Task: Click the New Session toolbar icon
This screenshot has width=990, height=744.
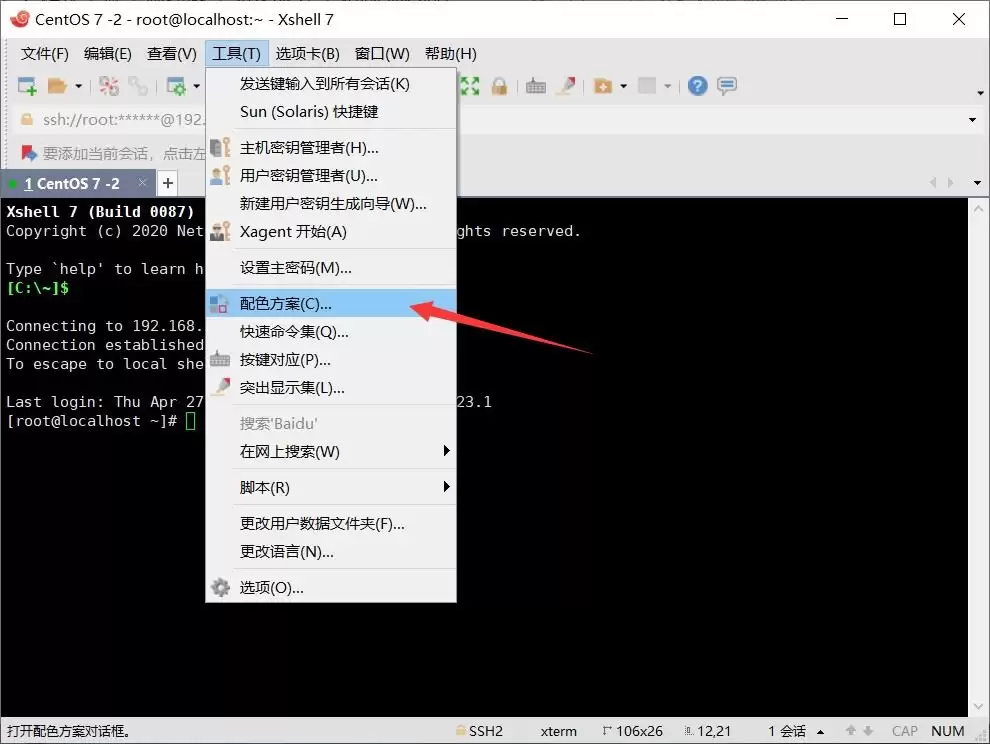Action: coord(27,86)
